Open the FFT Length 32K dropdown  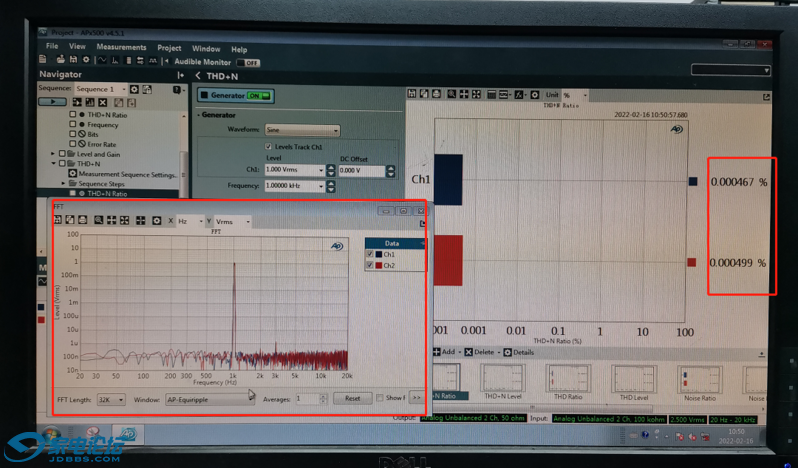click(x=110, y=399)
